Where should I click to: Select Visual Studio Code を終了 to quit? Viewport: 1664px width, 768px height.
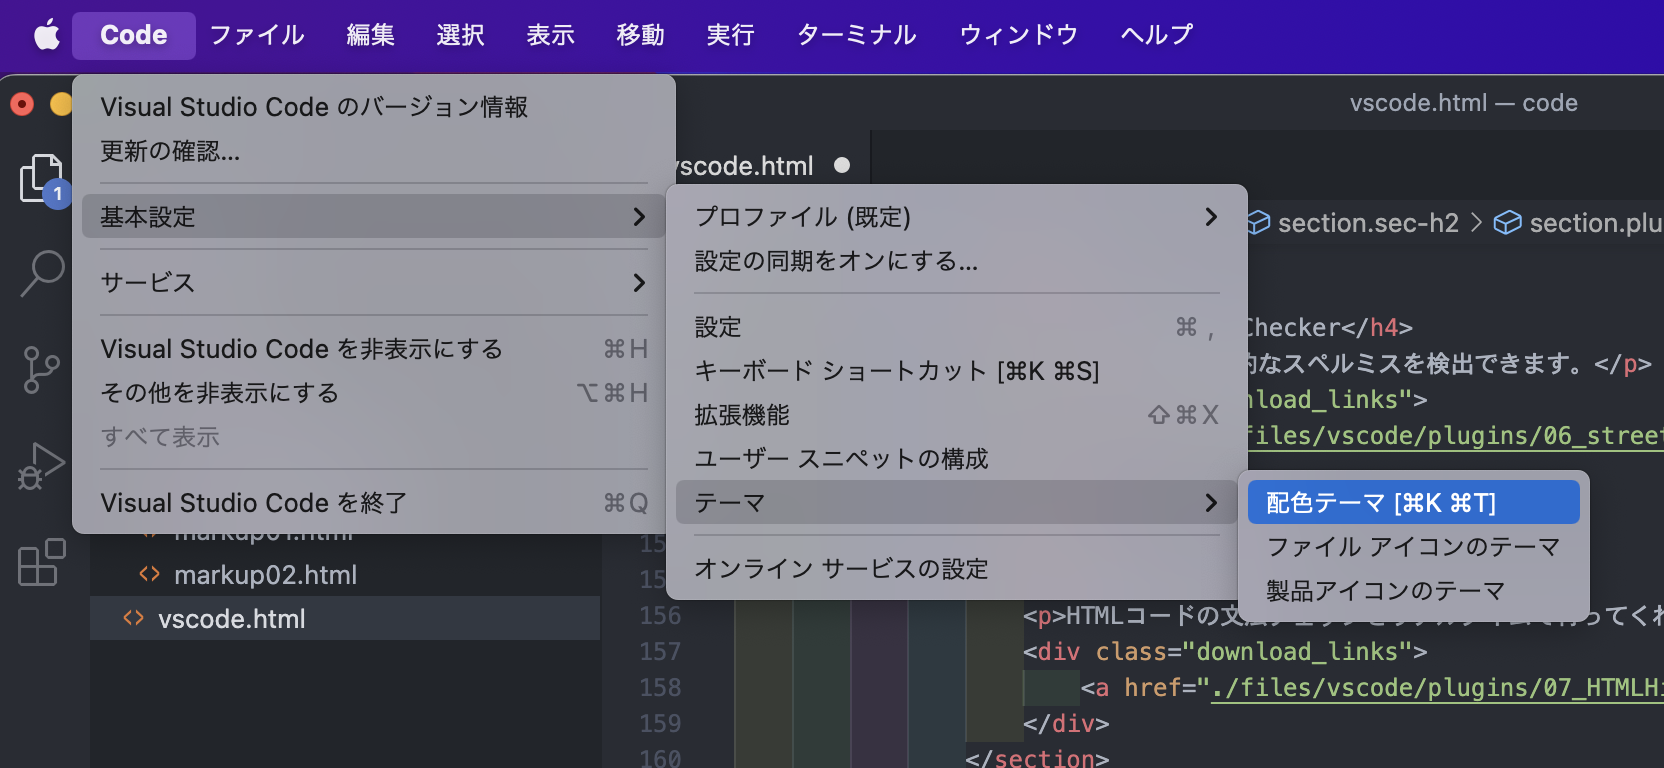pos(254,503)
